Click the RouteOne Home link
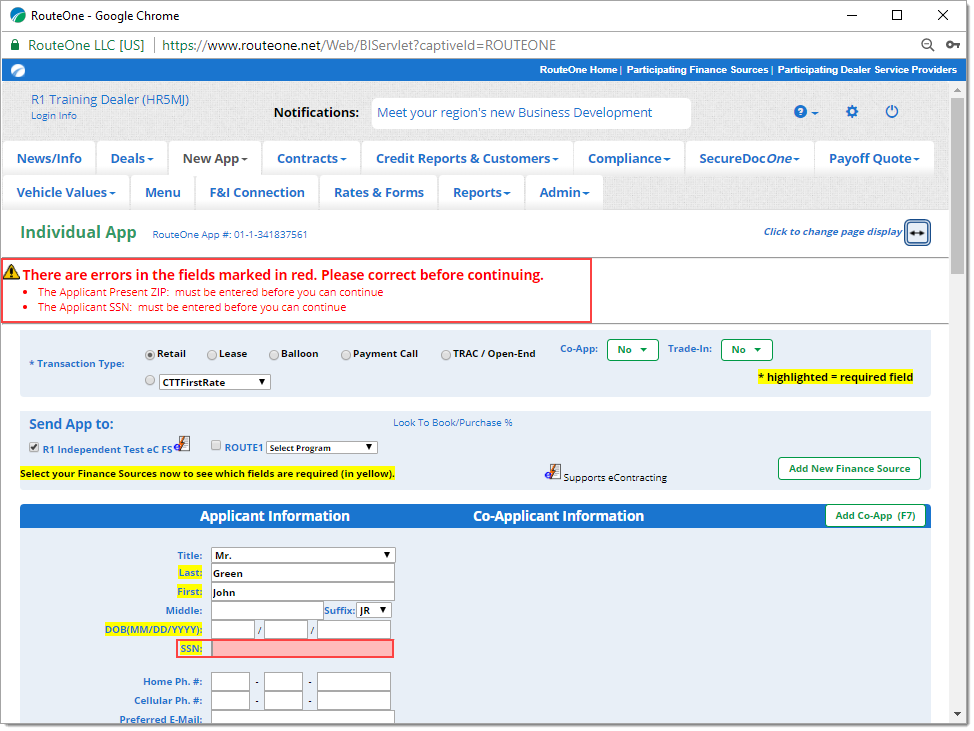The width and height of the screenshot is (974, 731). click(x=578, y=70)
